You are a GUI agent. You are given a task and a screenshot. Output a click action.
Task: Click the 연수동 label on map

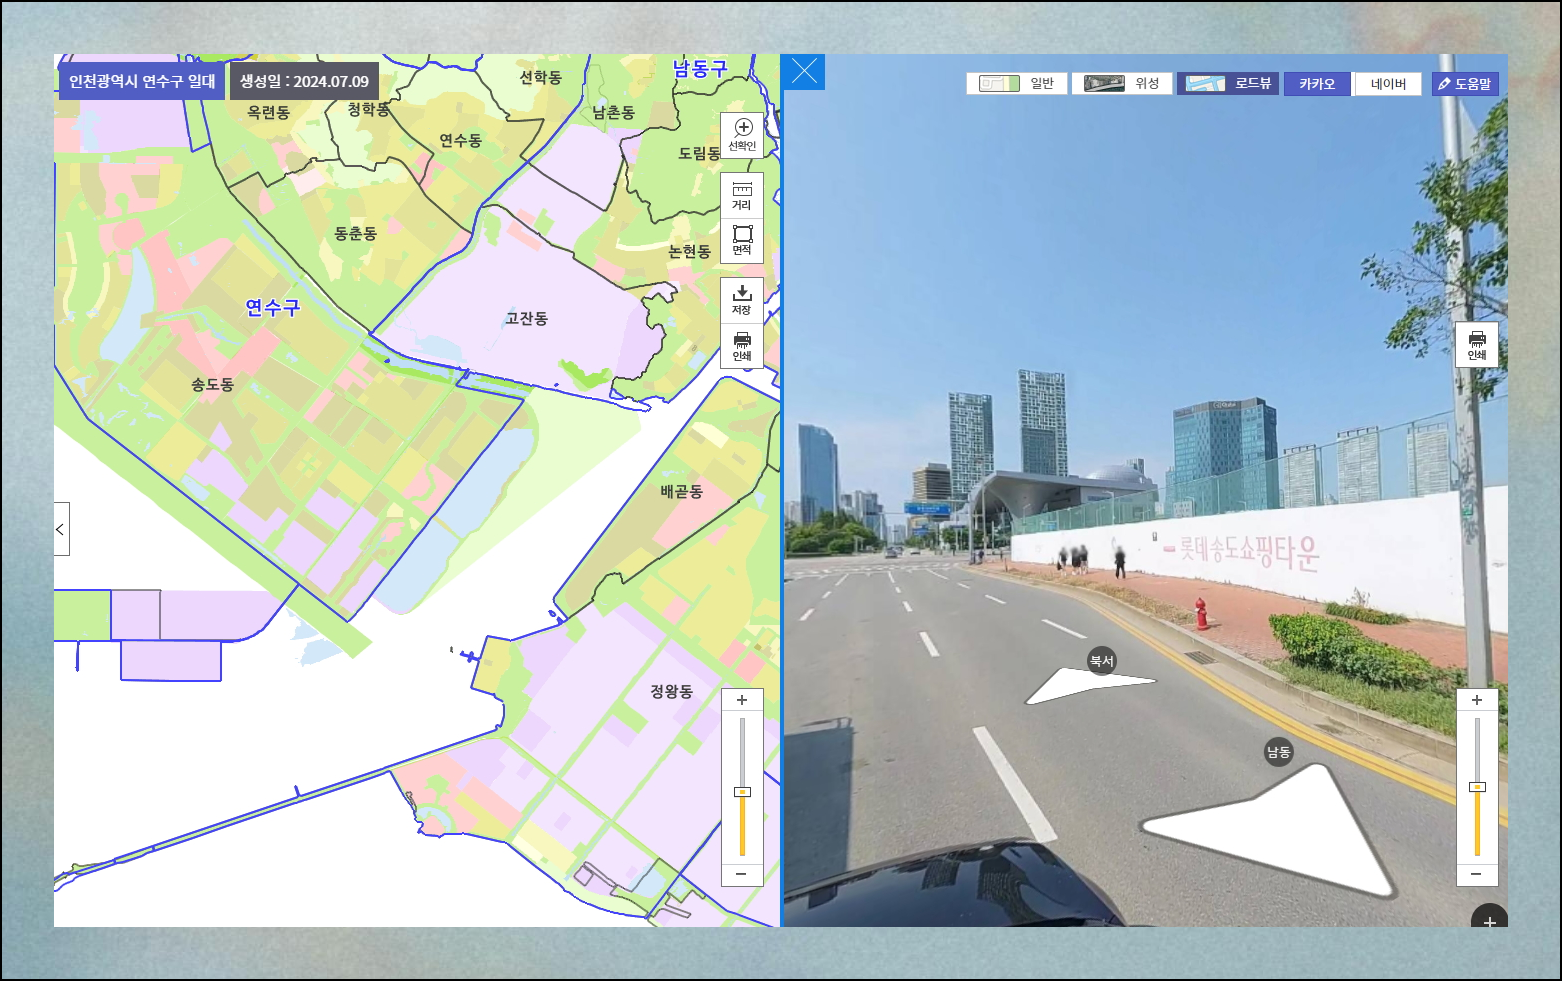click(460, 140)
